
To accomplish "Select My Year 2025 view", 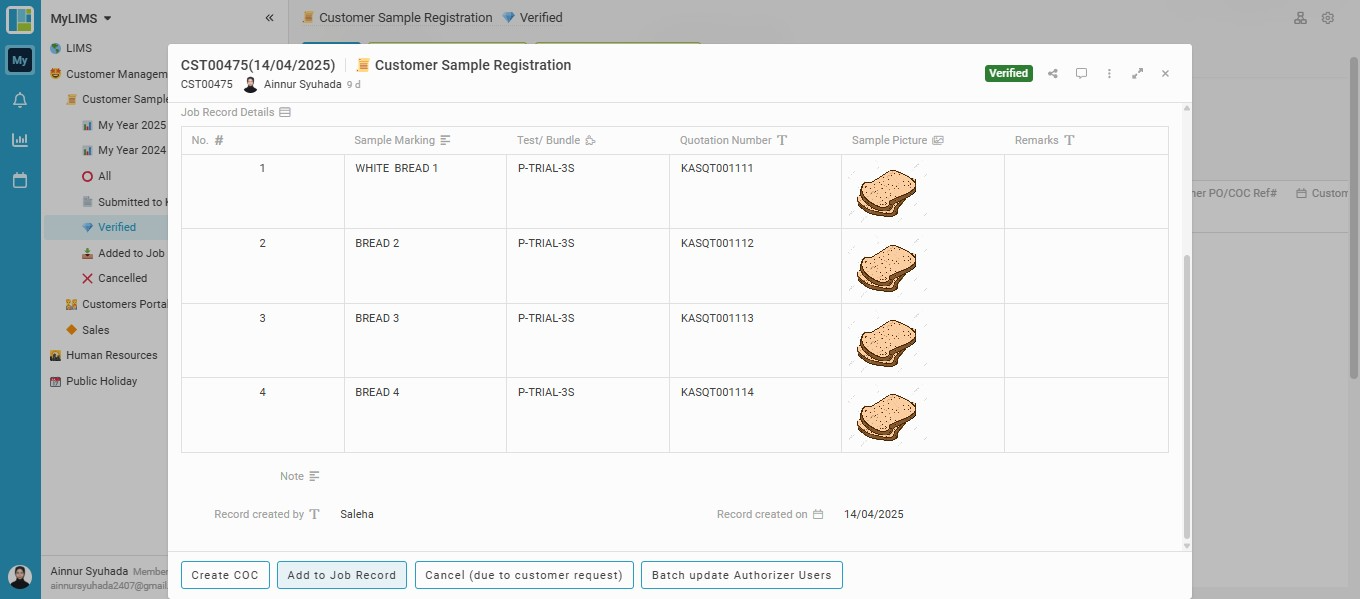I will (x=123, y=125).
